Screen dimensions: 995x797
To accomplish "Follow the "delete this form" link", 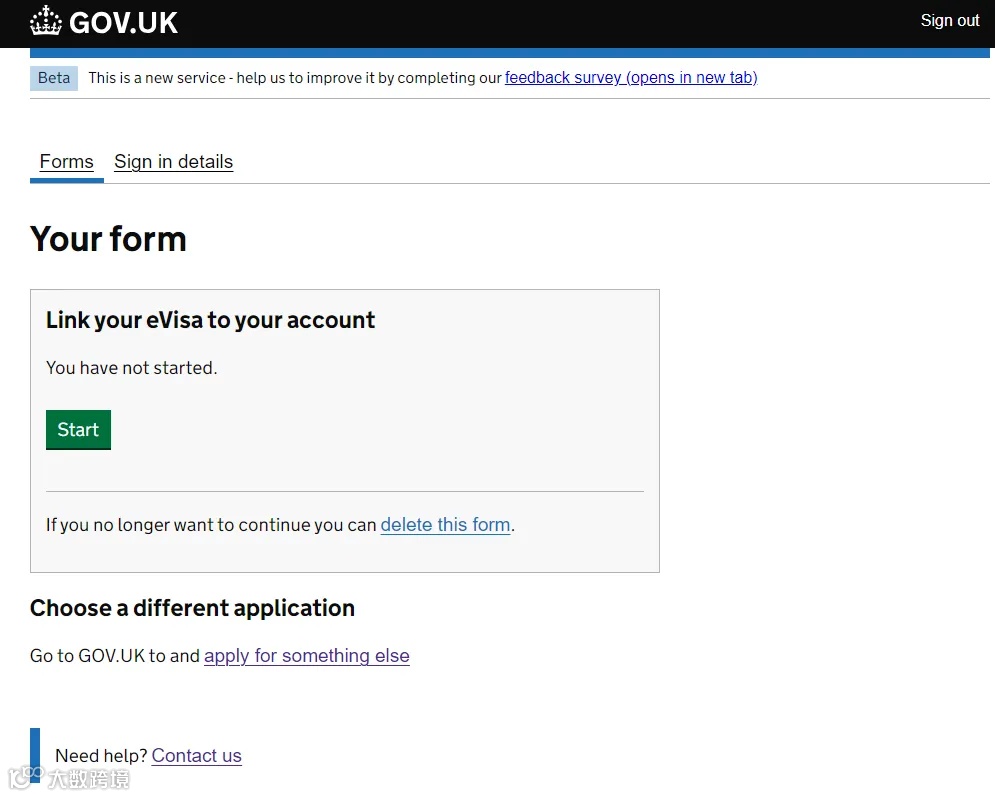I will point(445,525).
